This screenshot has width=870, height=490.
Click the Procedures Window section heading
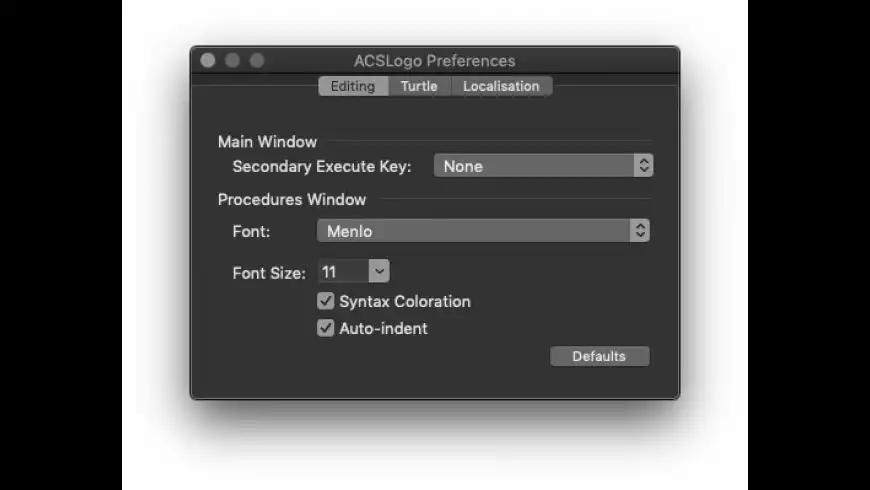[x=292, y=199]
